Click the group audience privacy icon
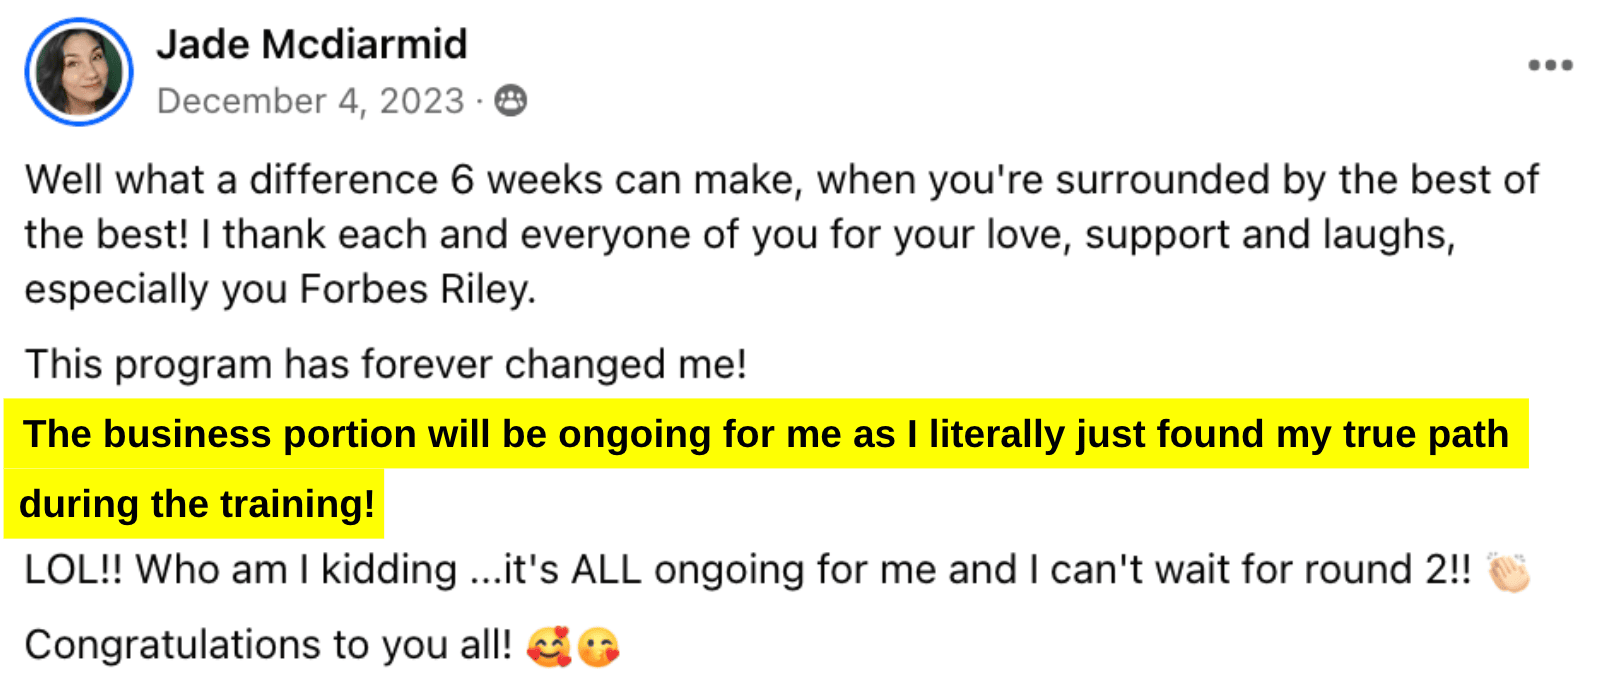1598x688 pixels. pos(511,100)
